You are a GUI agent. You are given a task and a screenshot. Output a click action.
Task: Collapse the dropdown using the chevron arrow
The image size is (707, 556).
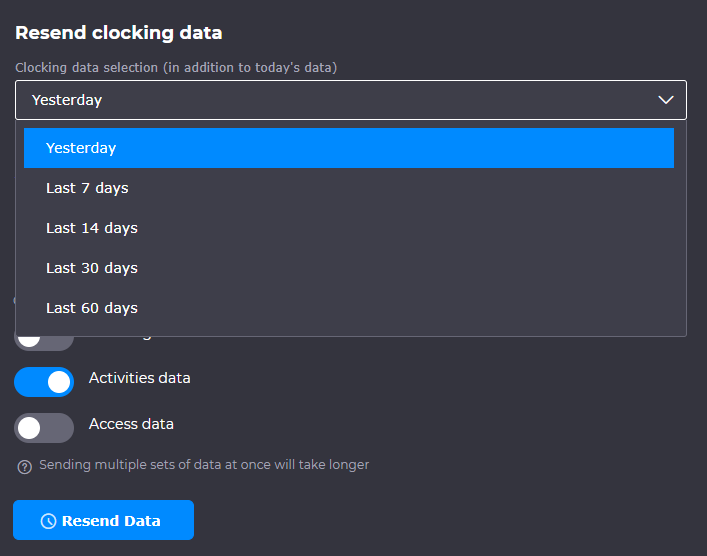click(x=666, y=100)
